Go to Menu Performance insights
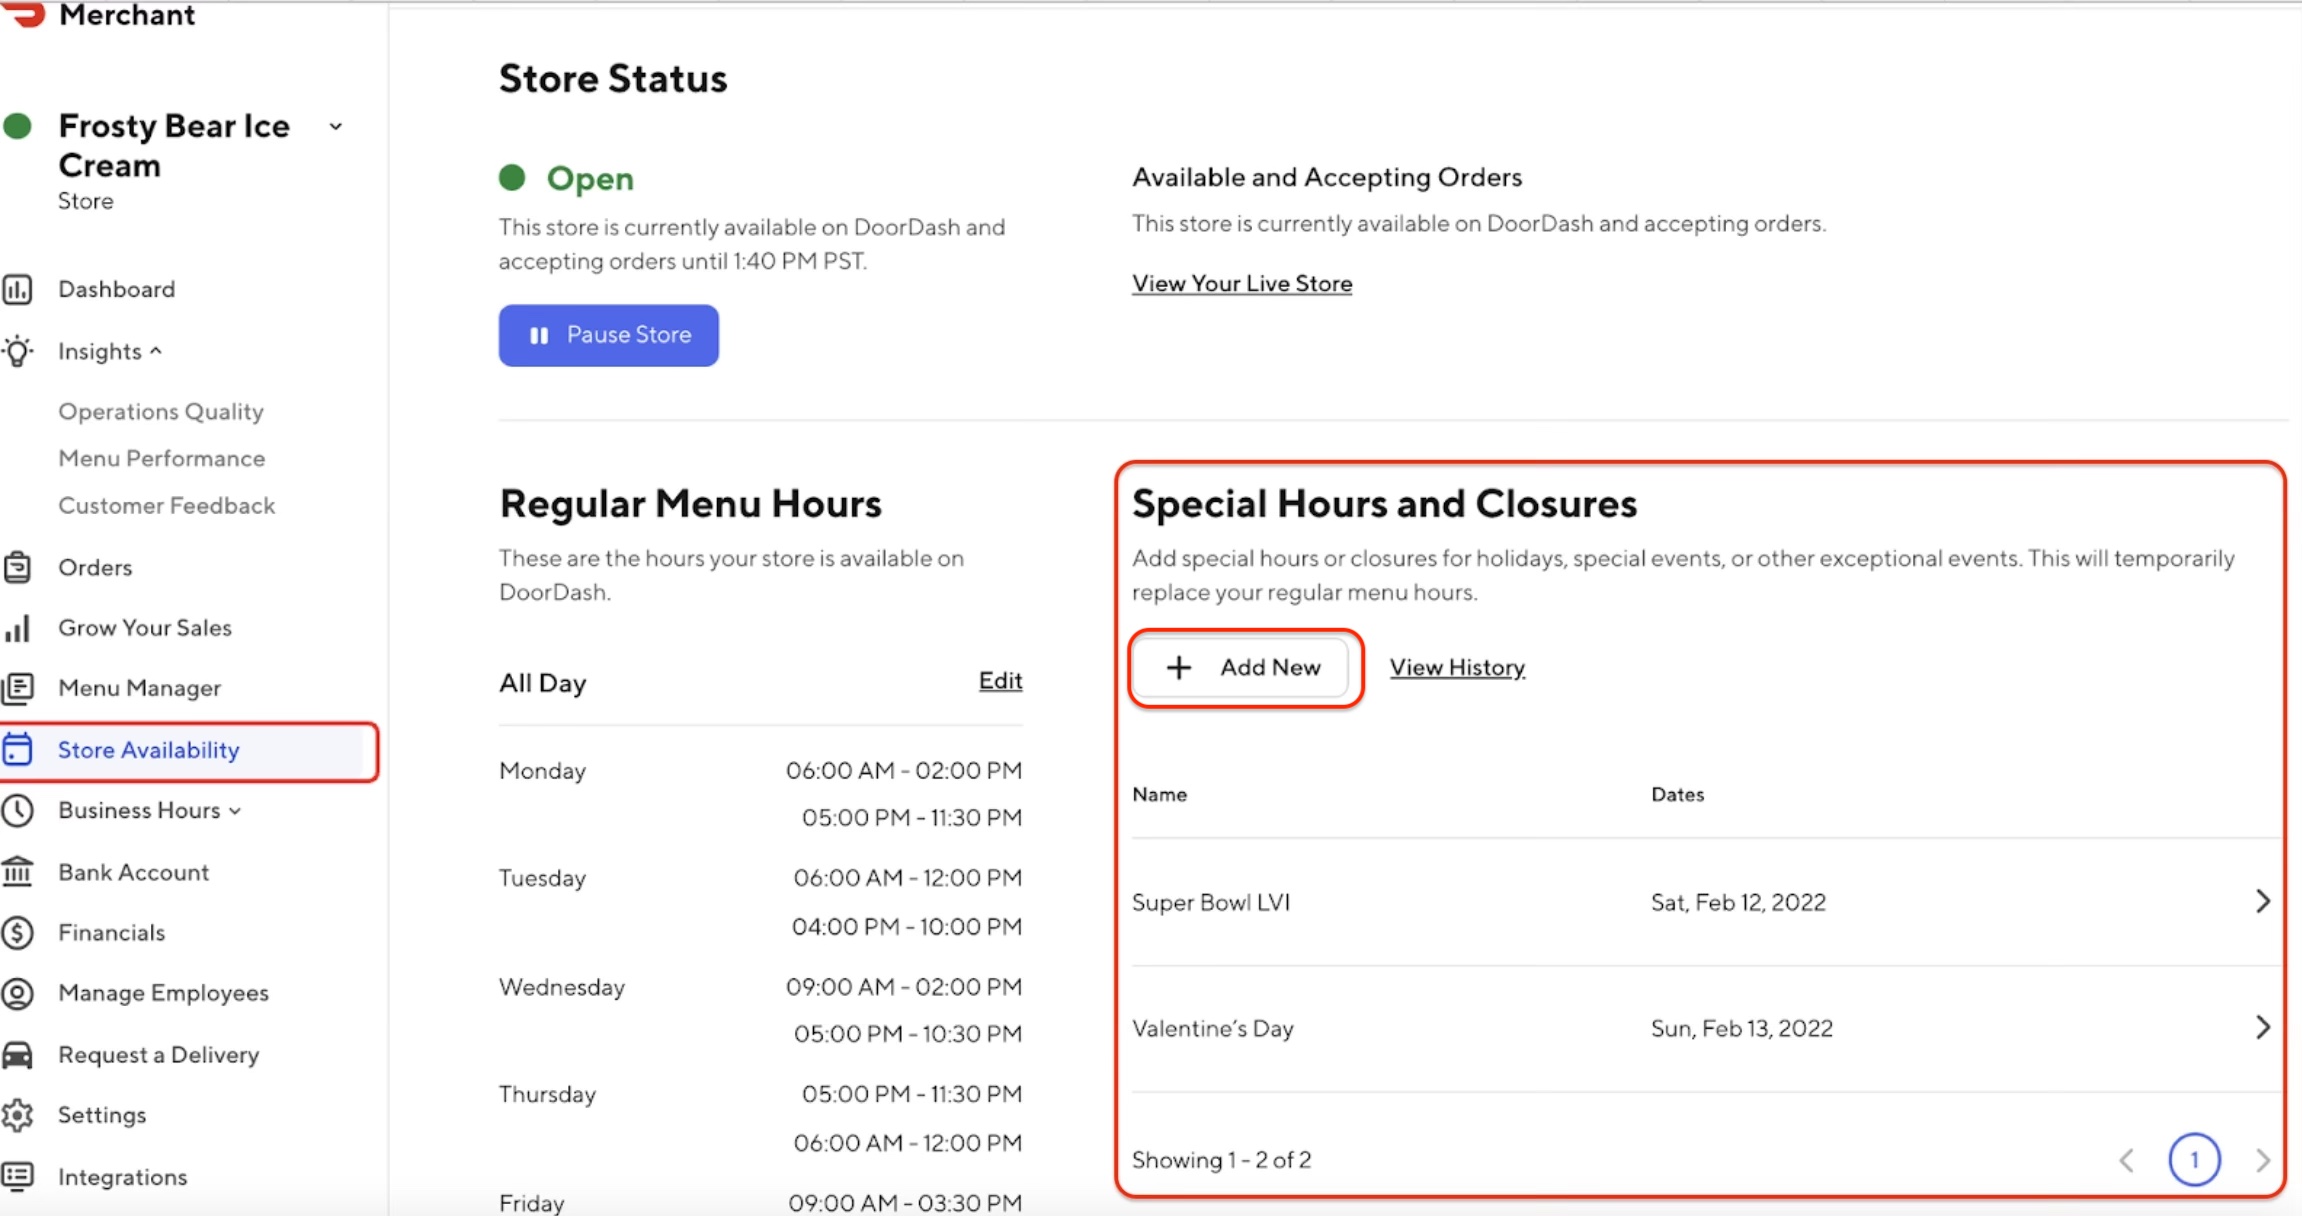Viewport: 2302px width, 1216px height. coord(162,459)
